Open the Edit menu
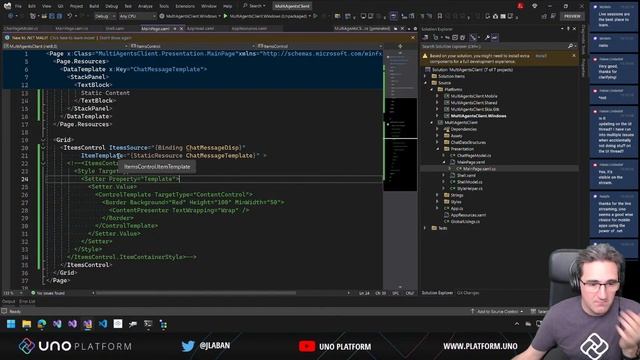This screenshot has width=640, height=360. coord(32,6)
